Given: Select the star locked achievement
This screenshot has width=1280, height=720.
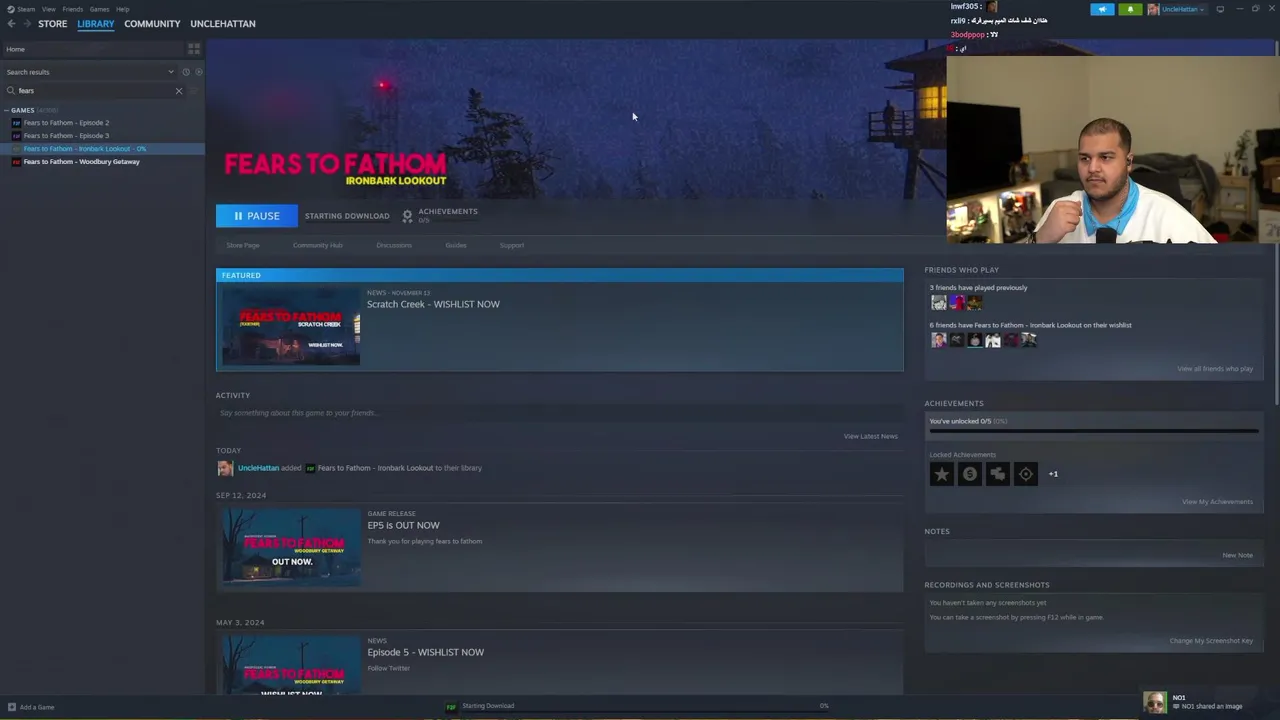Looking at the screenshot, I should point(942,474).
